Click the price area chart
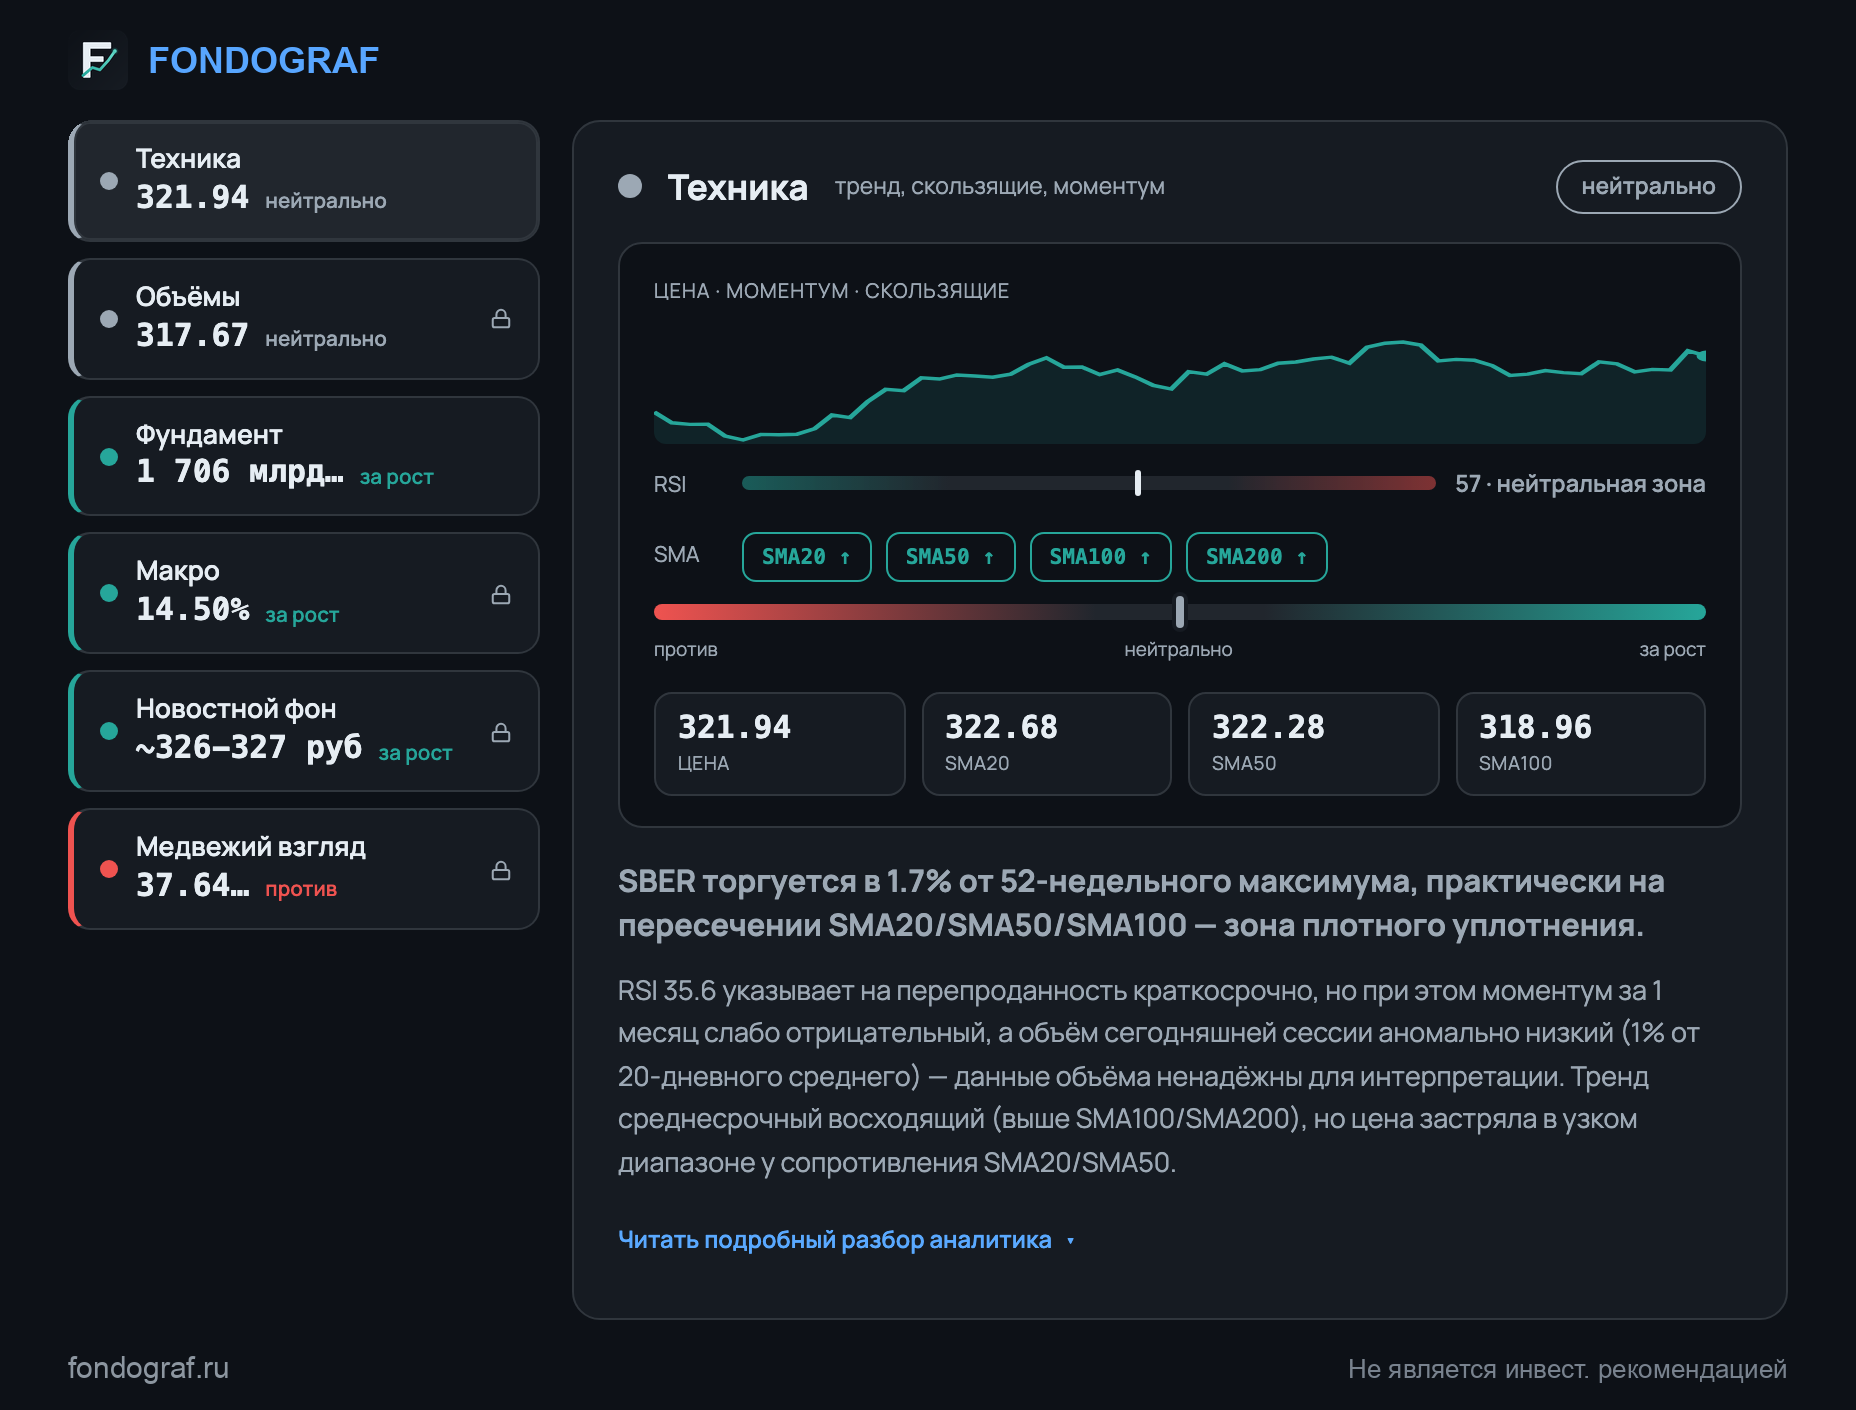Viewport: 1856px width, 1410px height. pyautogui.click(x=1180, y=393)
